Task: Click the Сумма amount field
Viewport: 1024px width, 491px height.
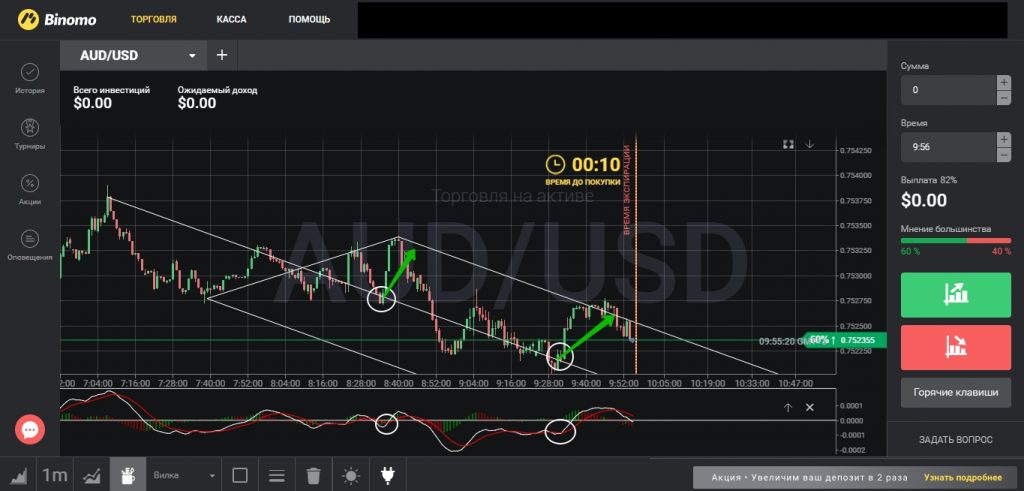Action: point(948,90)
